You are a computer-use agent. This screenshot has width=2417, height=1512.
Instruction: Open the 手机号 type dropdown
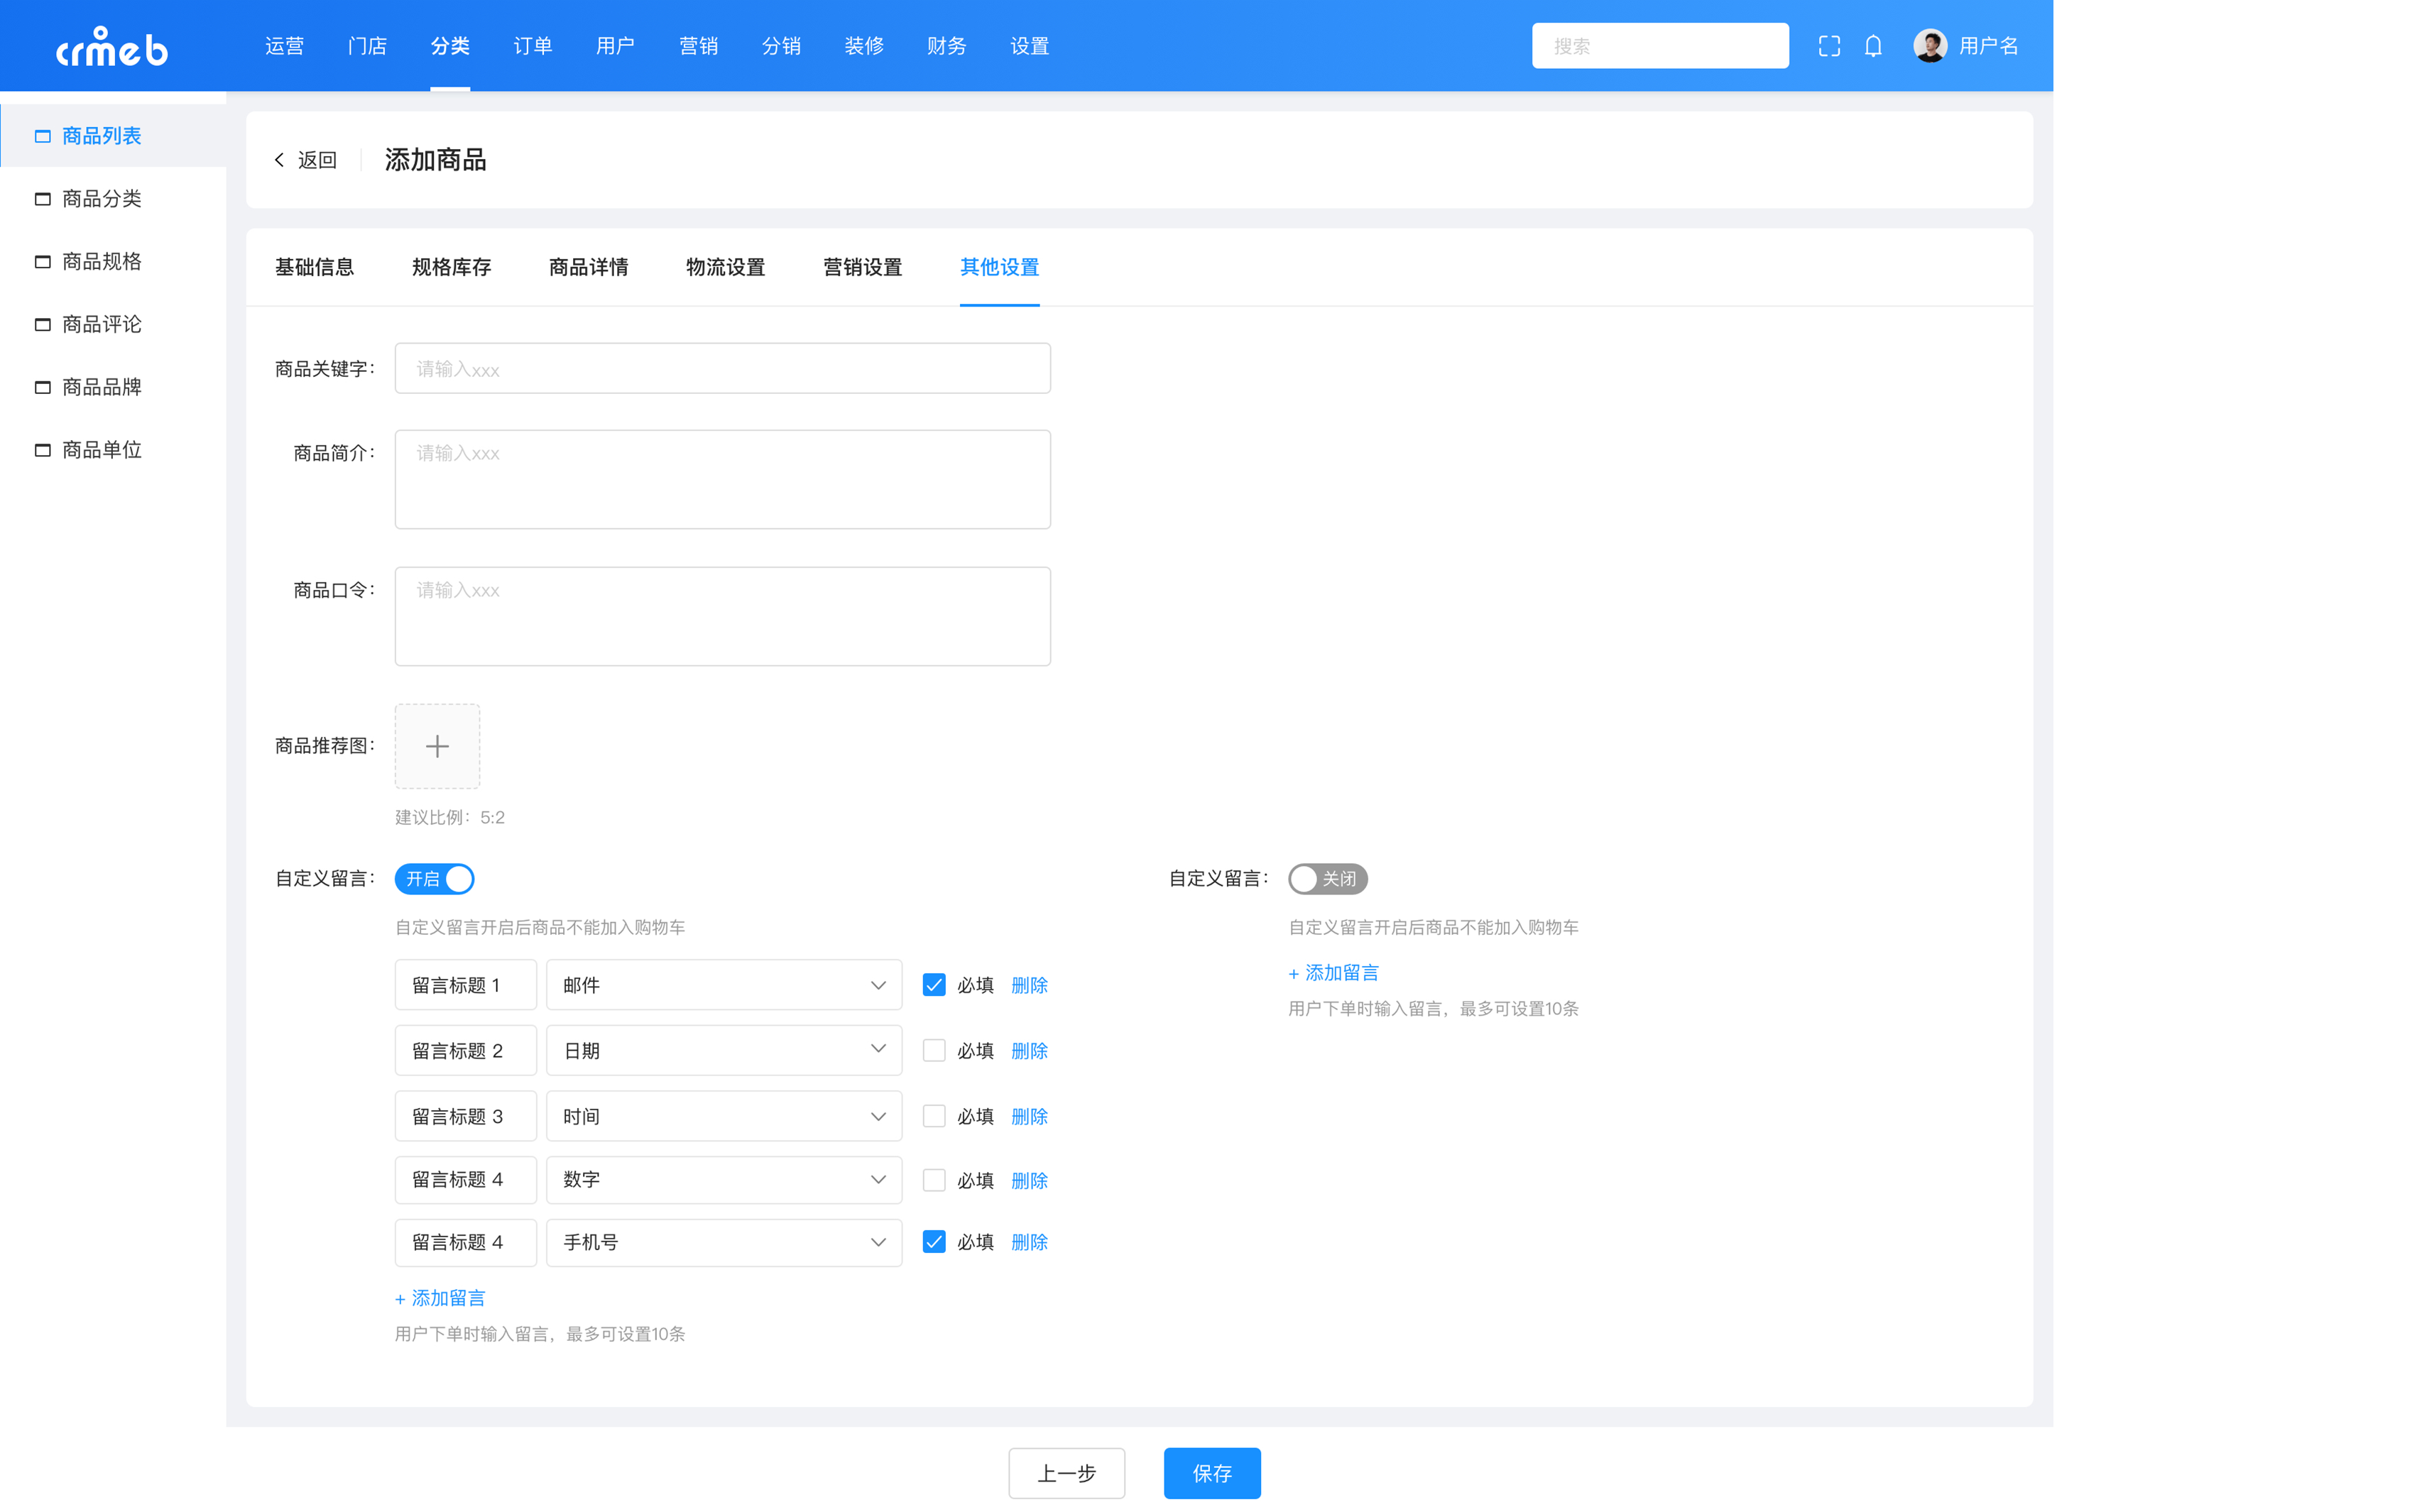coord(724,1242)
